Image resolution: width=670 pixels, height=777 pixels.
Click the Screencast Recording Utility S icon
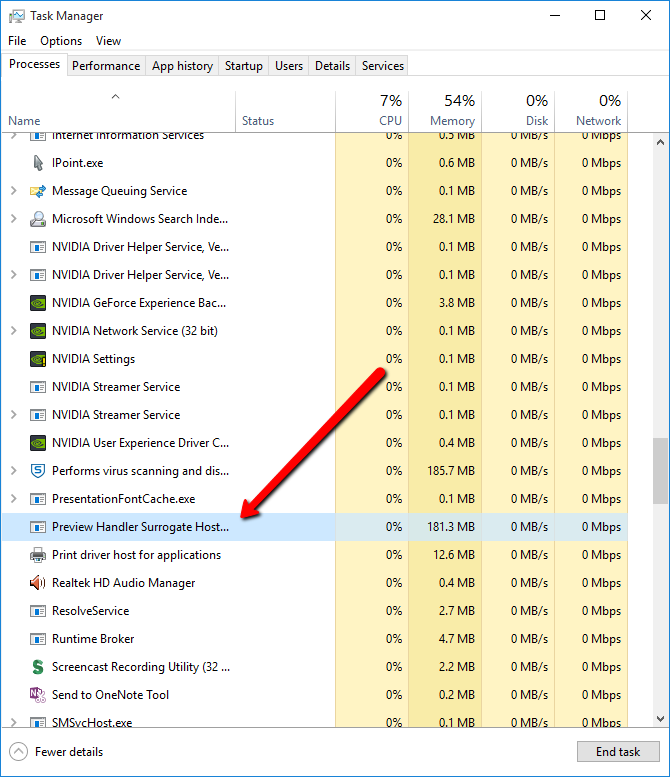pos(38,667)
